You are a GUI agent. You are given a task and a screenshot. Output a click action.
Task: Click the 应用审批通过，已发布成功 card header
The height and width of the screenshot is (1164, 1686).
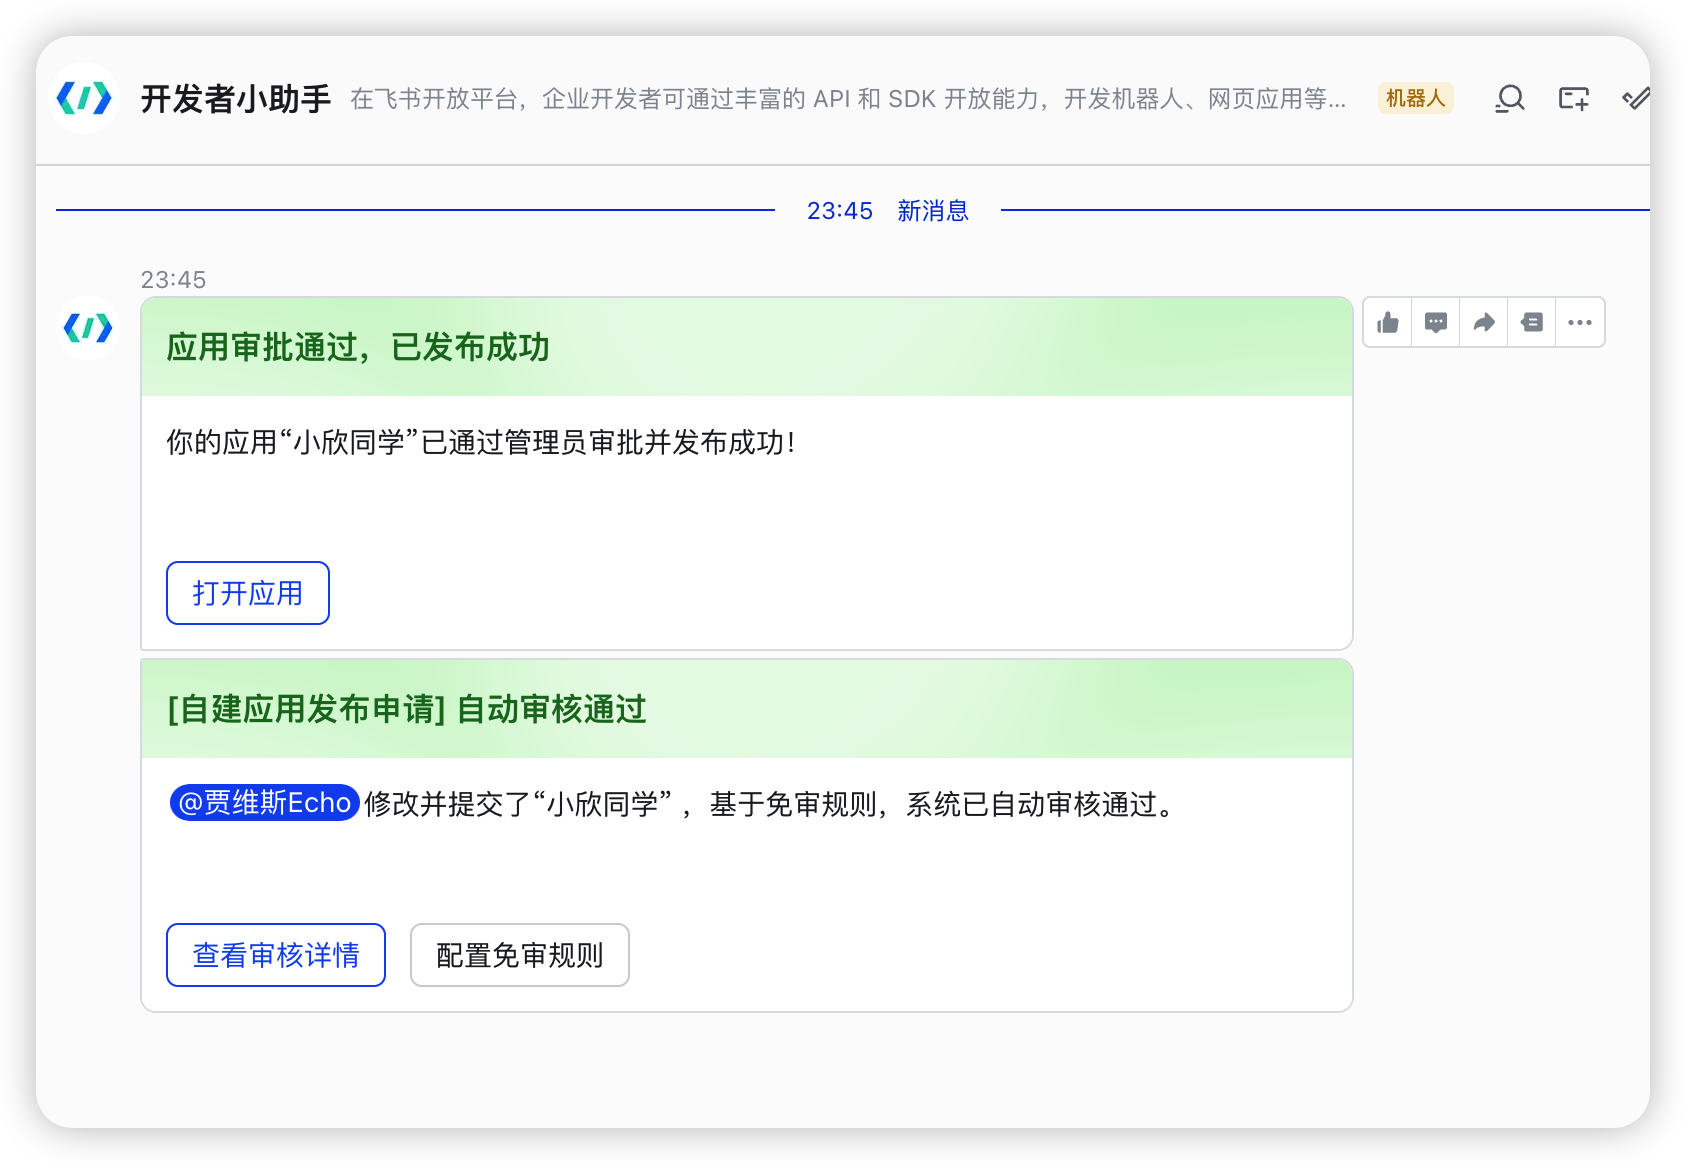pyautogui.click(x=746, y=347)
